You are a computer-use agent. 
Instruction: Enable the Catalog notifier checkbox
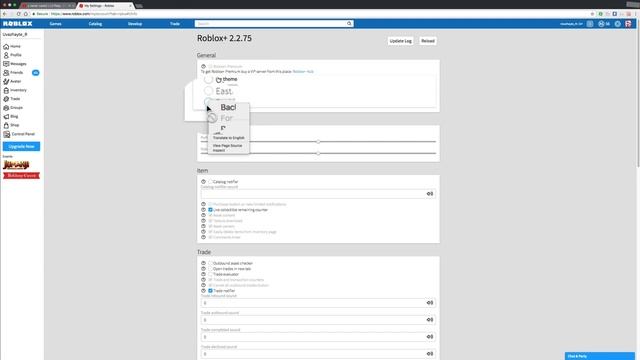point(211,182)
